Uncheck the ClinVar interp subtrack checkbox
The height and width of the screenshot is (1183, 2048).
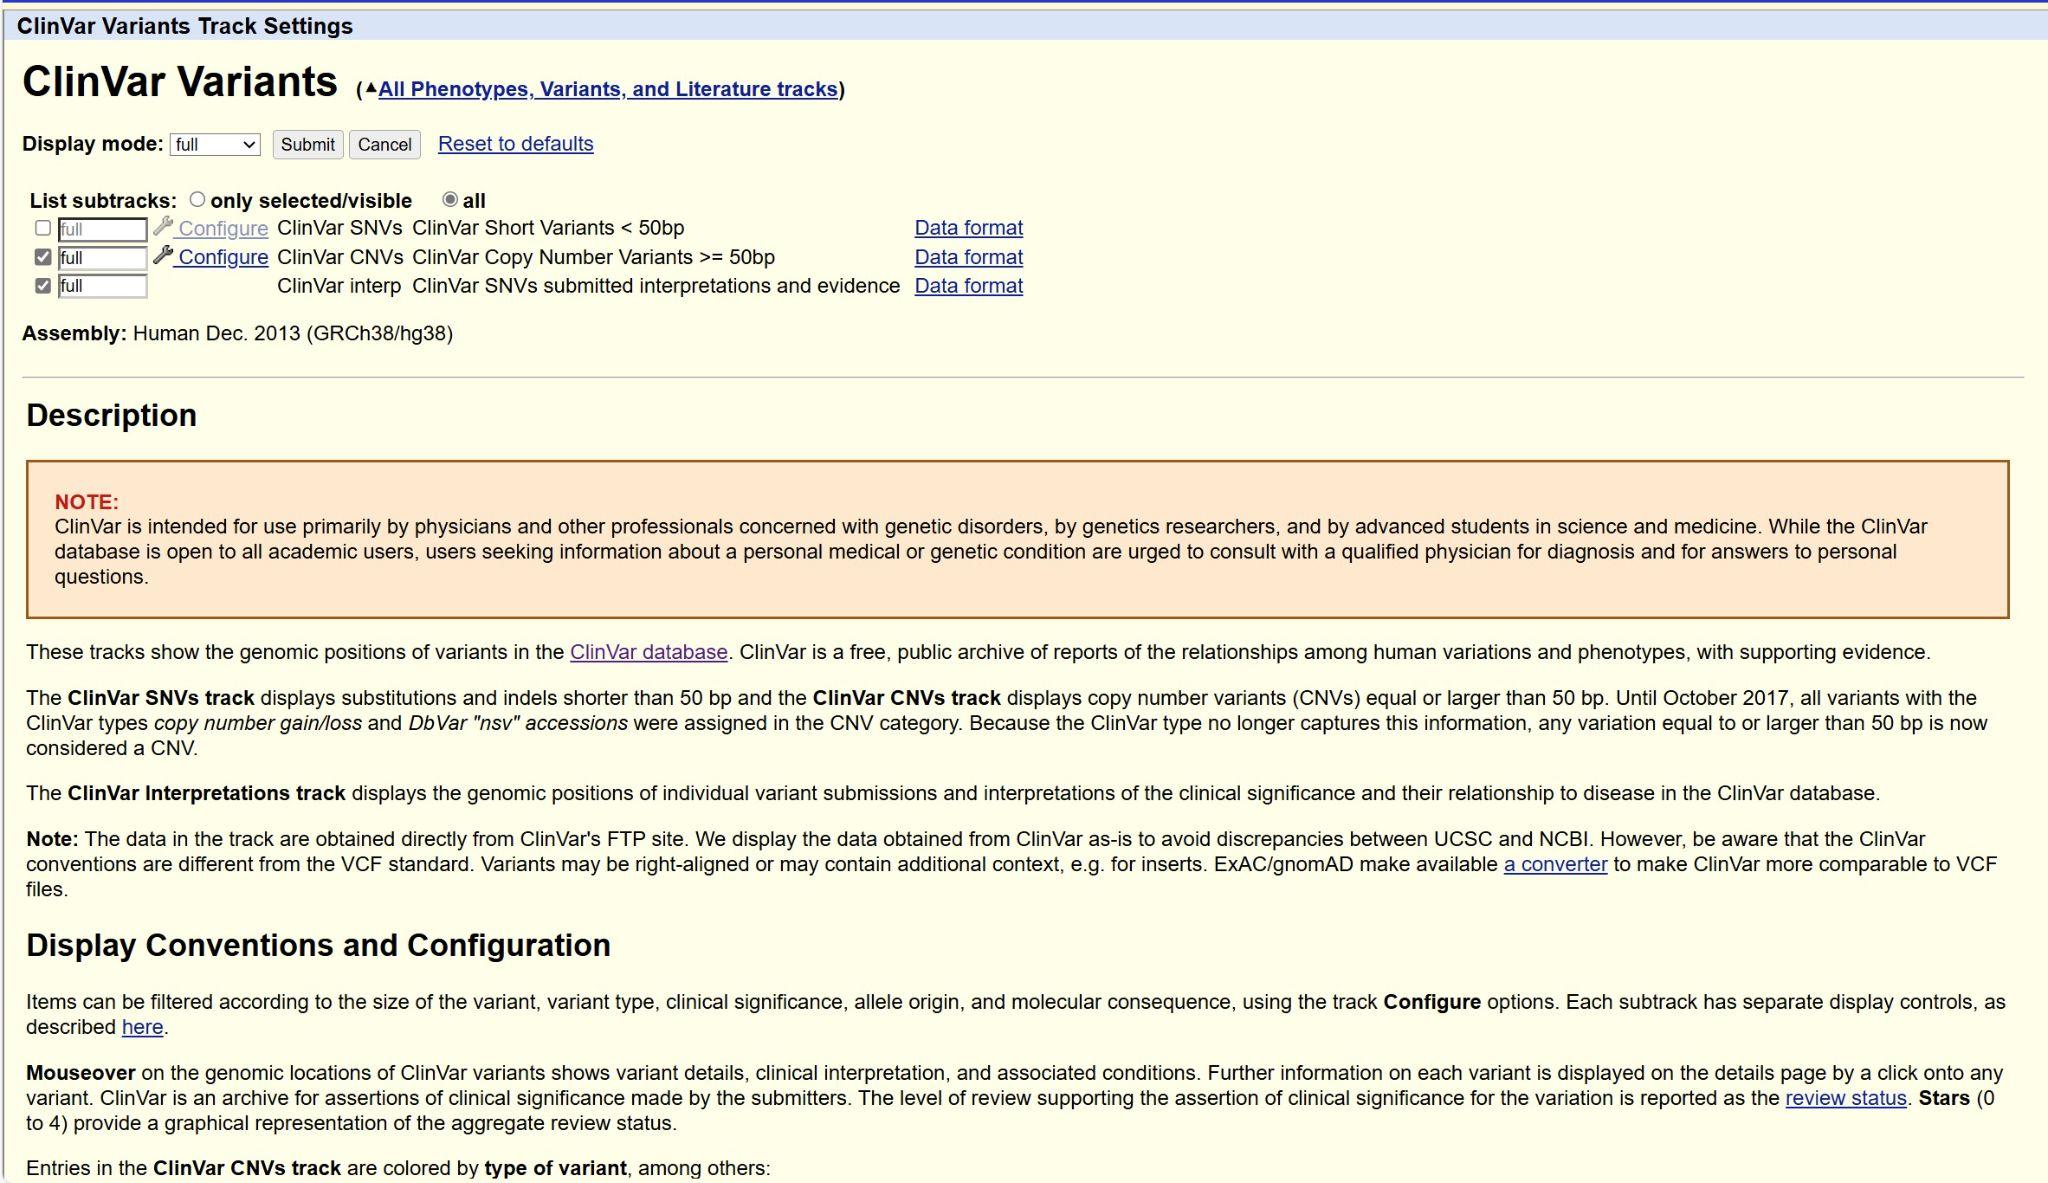(x=43, y=285)
